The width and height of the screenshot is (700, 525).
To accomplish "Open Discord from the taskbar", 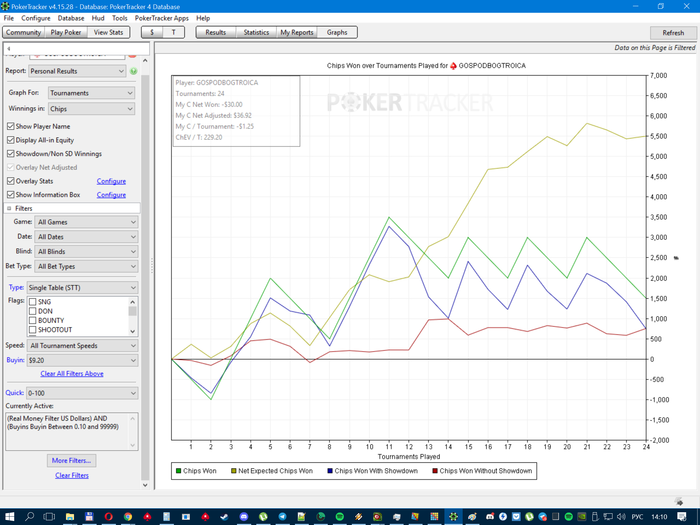I will (244, 517).
